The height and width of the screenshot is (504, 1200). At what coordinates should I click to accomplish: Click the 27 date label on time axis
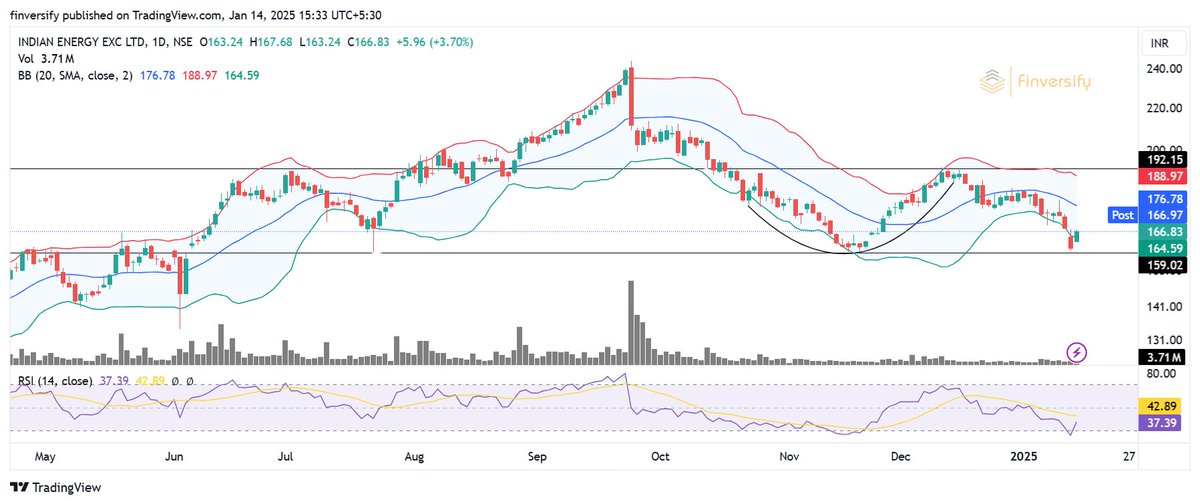point(1129,456)
